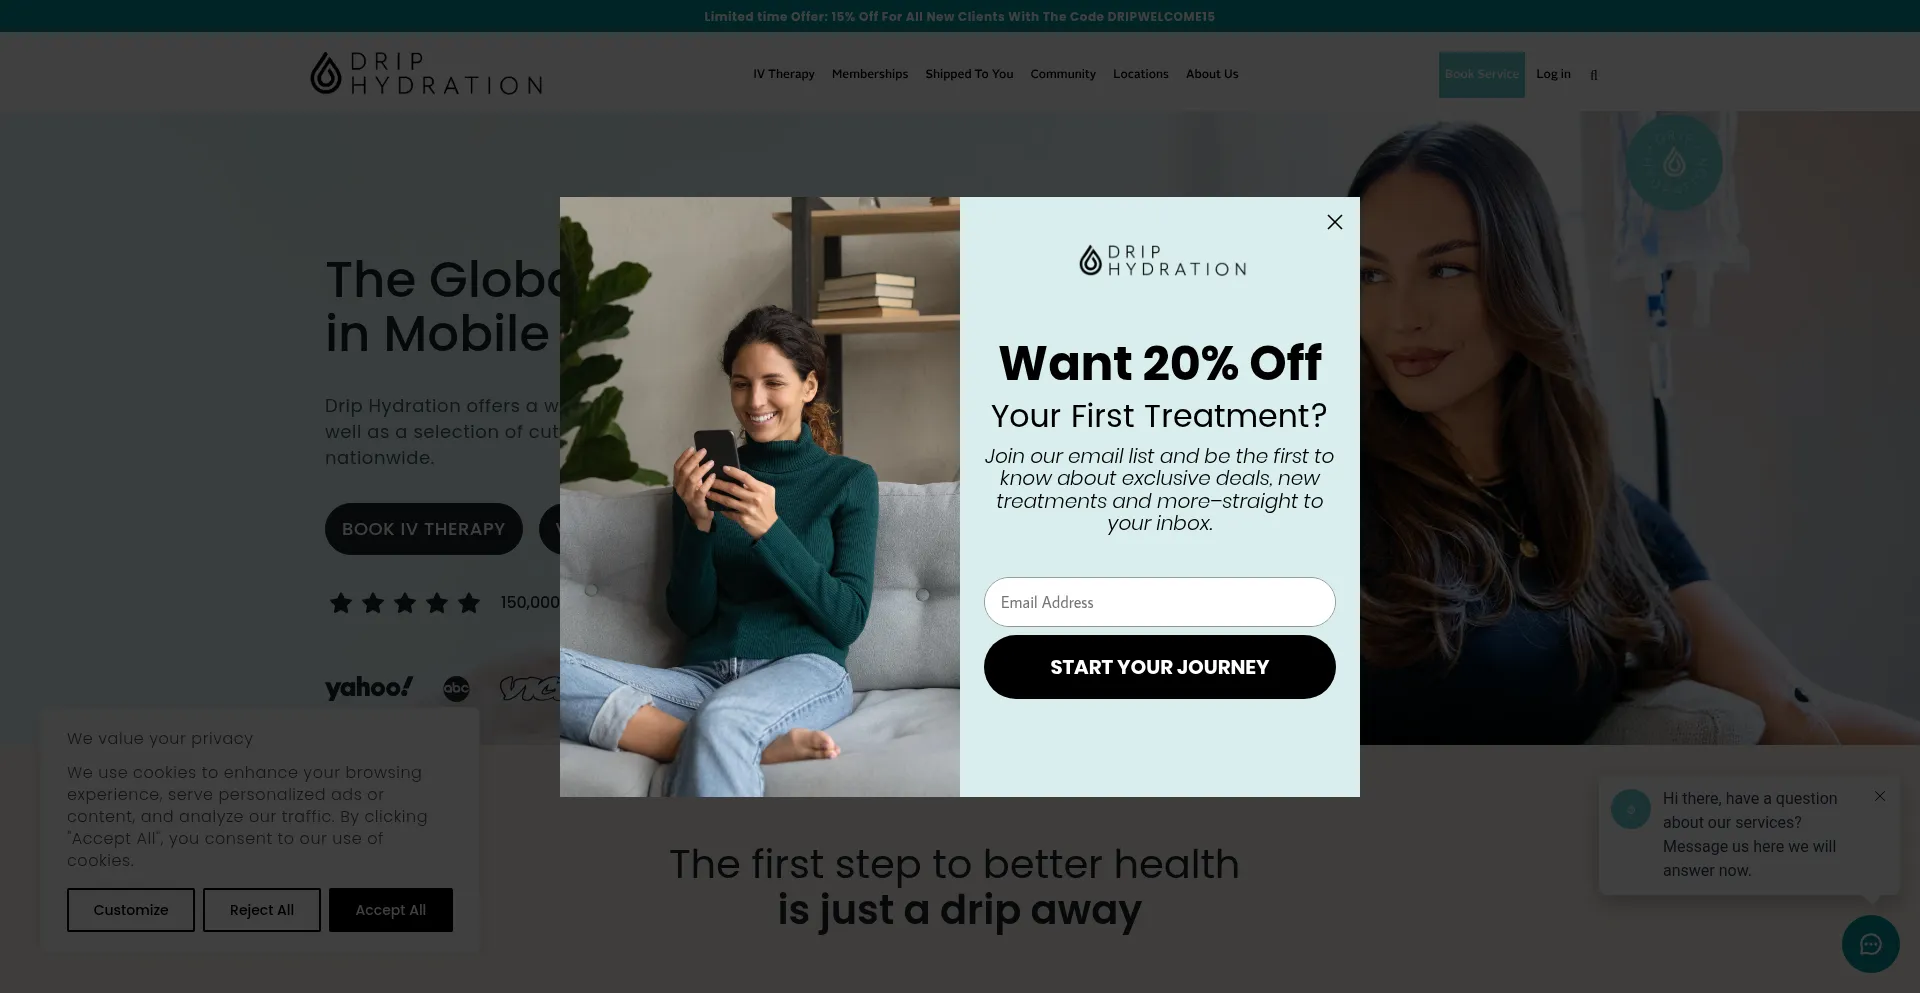The width and height of the screenshot is (1920, 993).
Task: Click the Email Address field
Action: tap(1160, 602)
